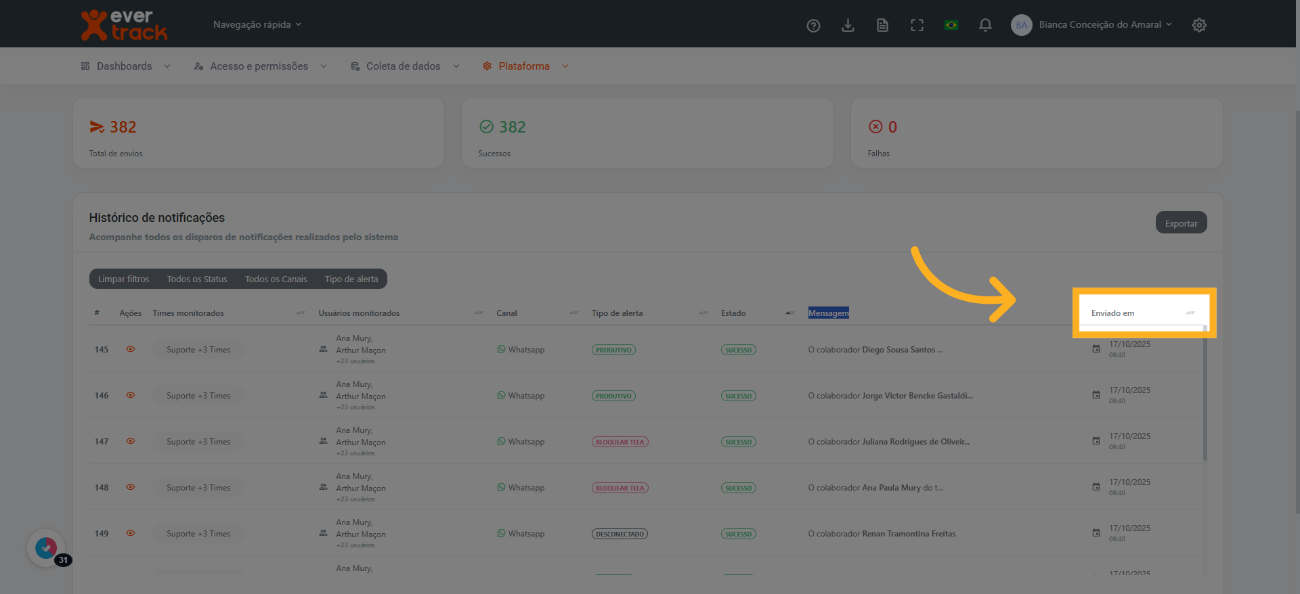This screenshot has width=1300, height=594.
Task: Expand Navegação rápida dropdown
Action: tap(256, 24)
